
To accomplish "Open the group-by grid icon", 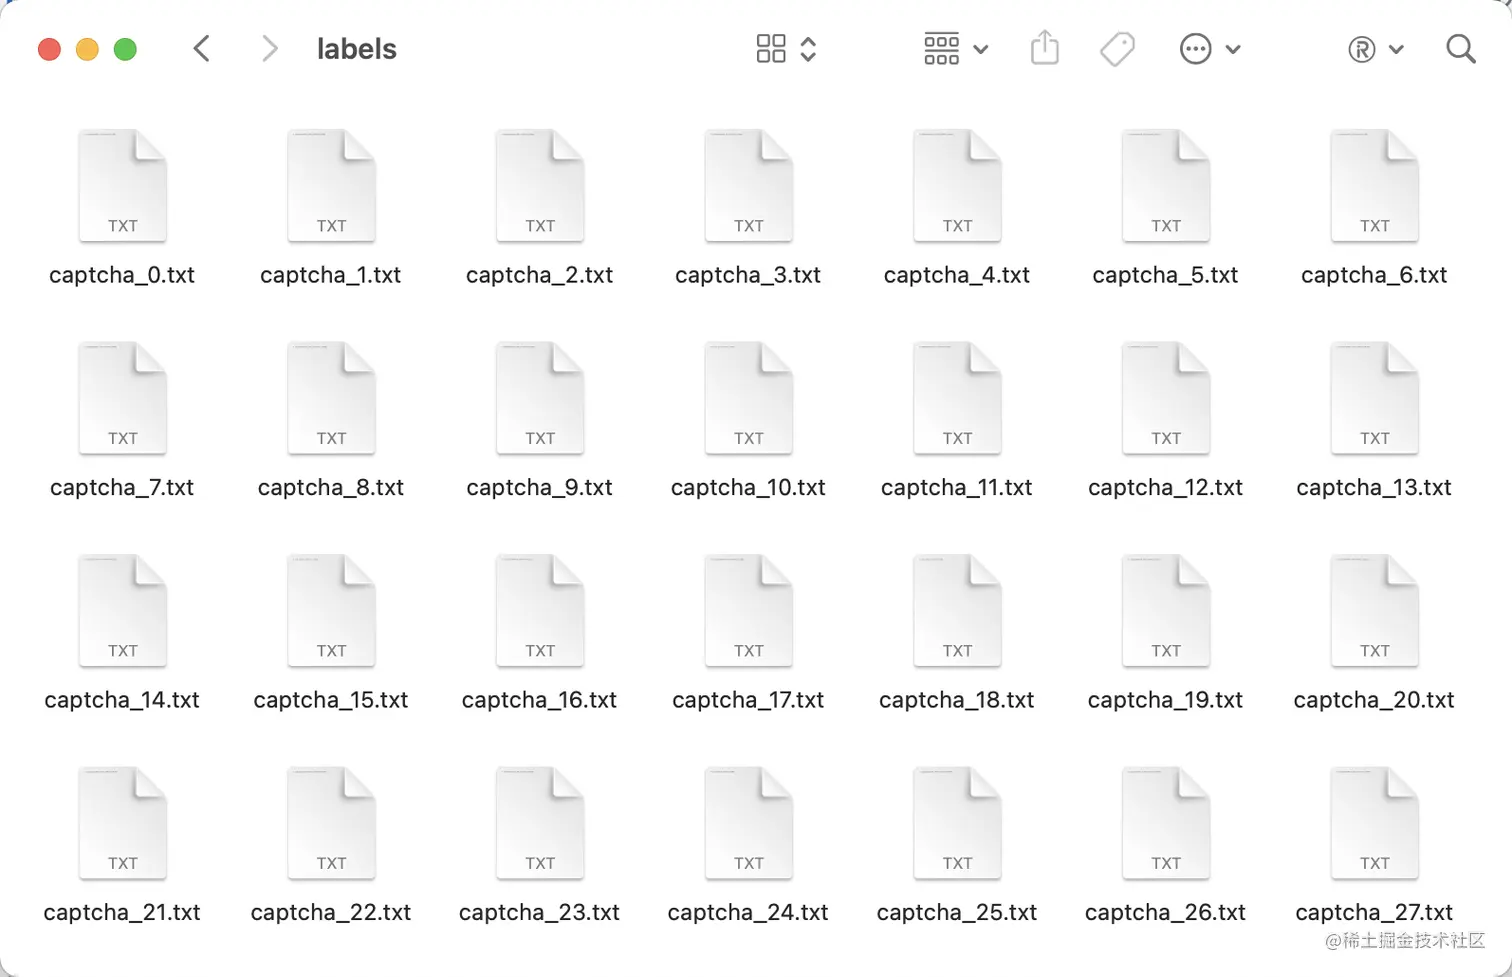I will tap(941, 49).
